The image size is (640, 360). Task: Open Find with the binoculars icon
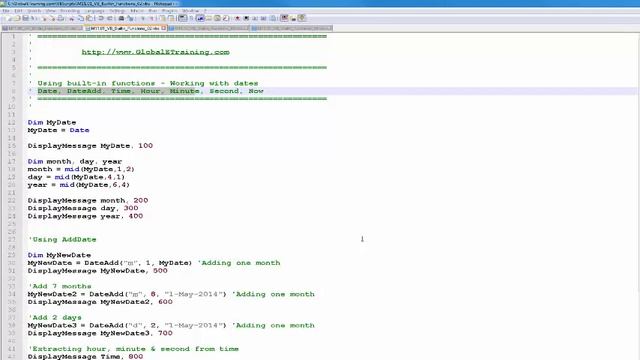(x=121, y=18)
